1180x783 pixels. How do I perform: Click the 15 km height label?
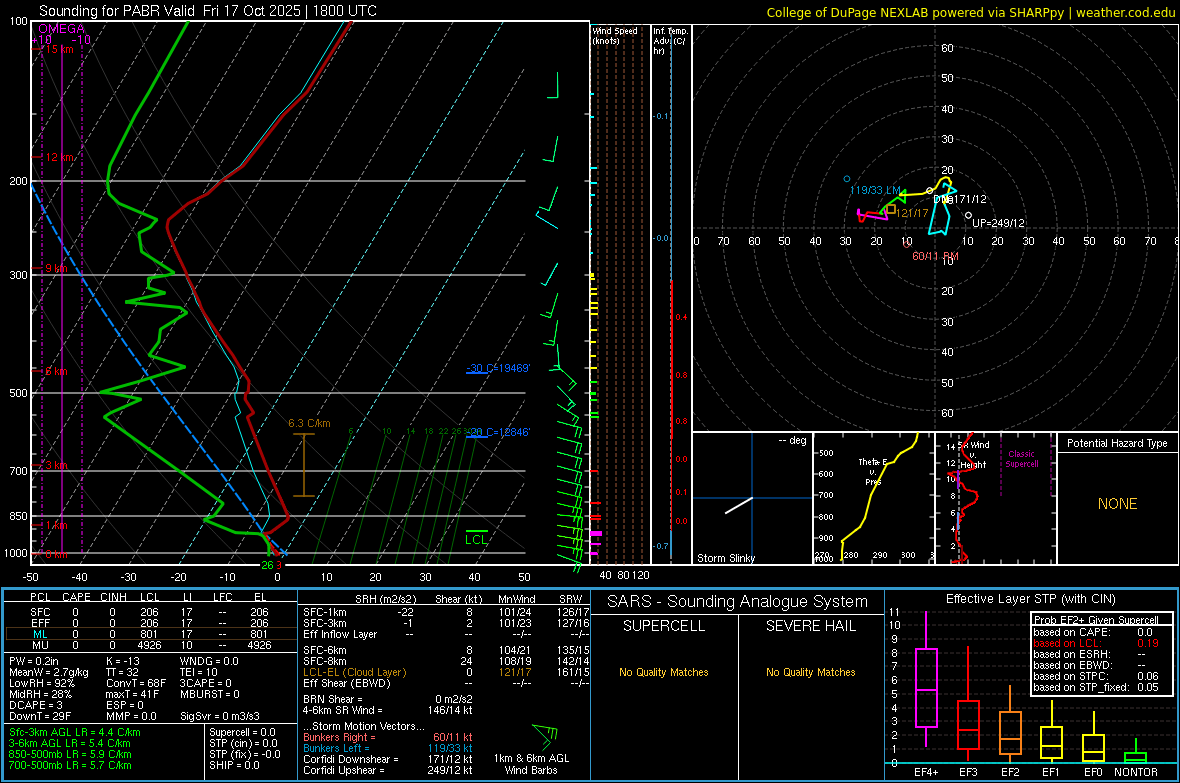pos(59,49)
